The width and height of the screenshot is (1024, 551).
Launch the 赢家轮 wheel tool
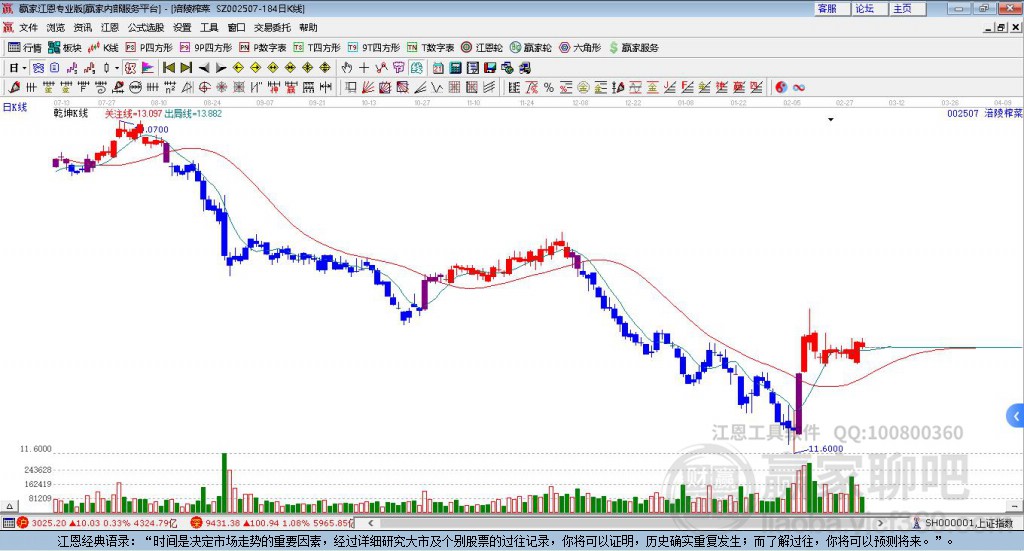pos(531,48)
